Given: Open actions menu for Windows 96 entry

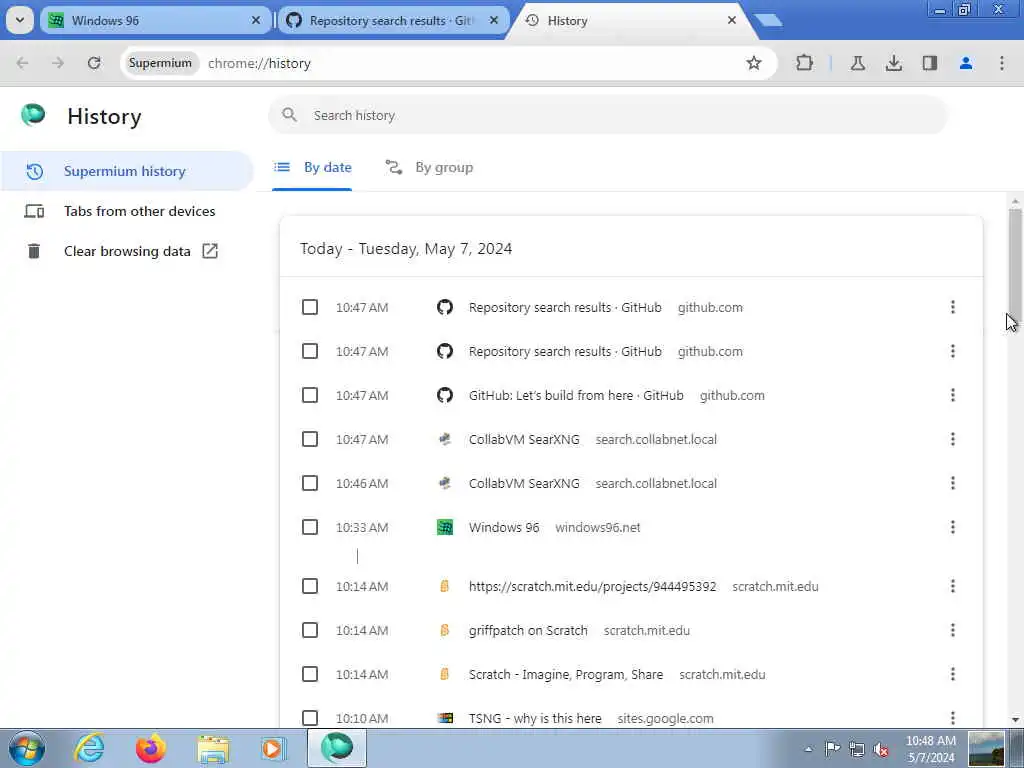Looking at the screenshot, I should [953, 527].
